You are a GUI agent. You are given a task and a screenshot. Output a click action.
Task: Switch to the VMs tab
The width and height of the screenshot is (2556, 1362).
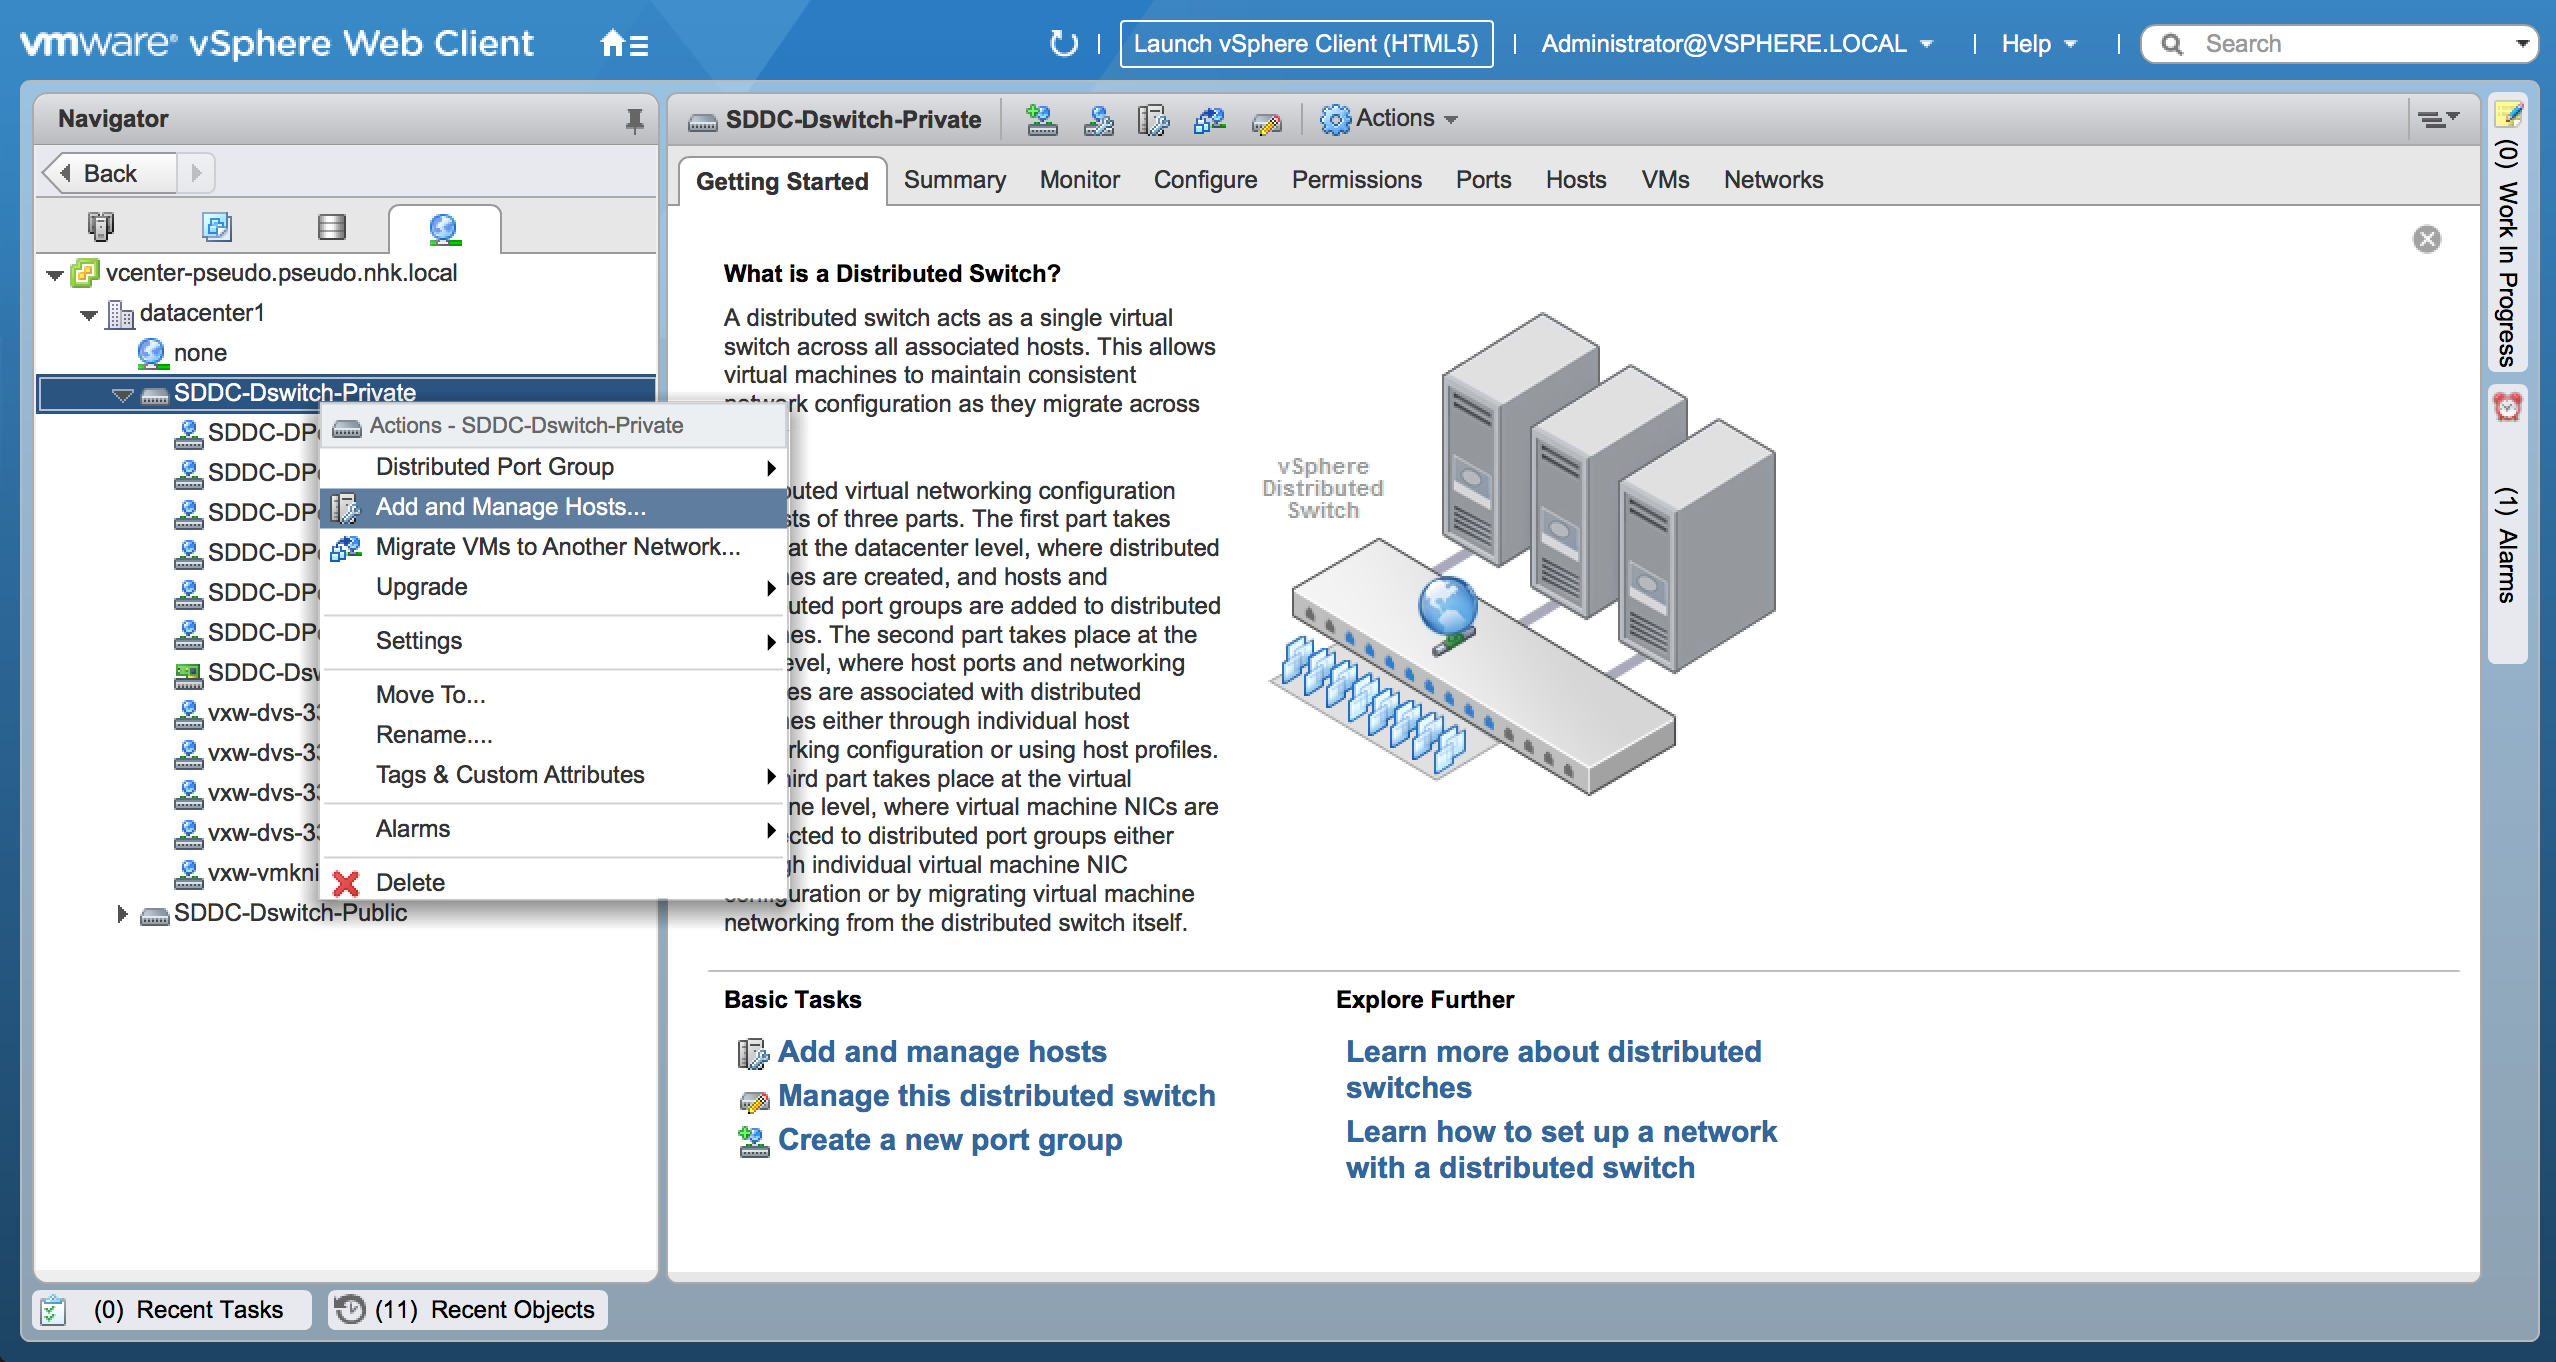1665,180
